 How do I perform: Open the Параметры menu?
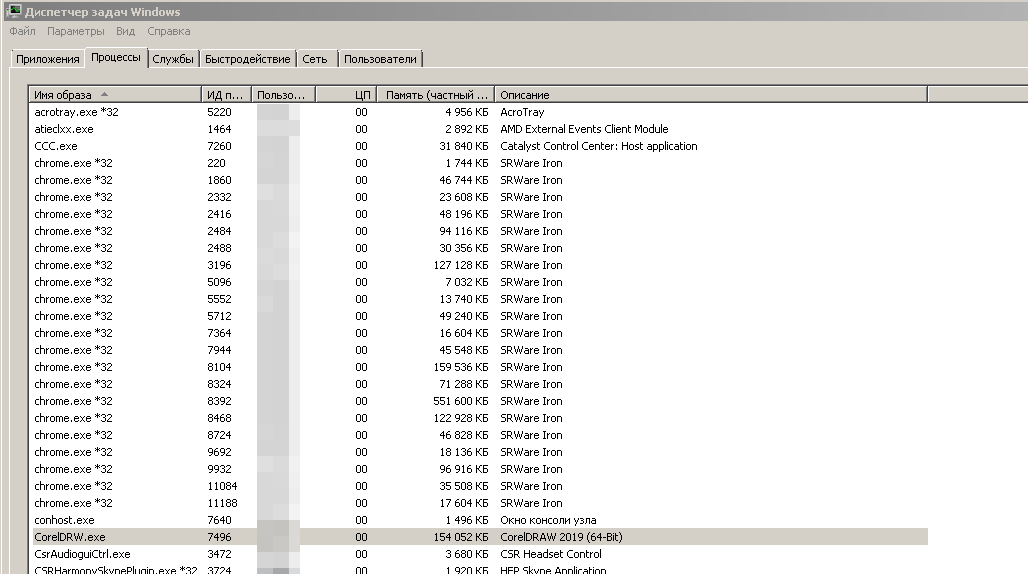[x=75, y=31]
